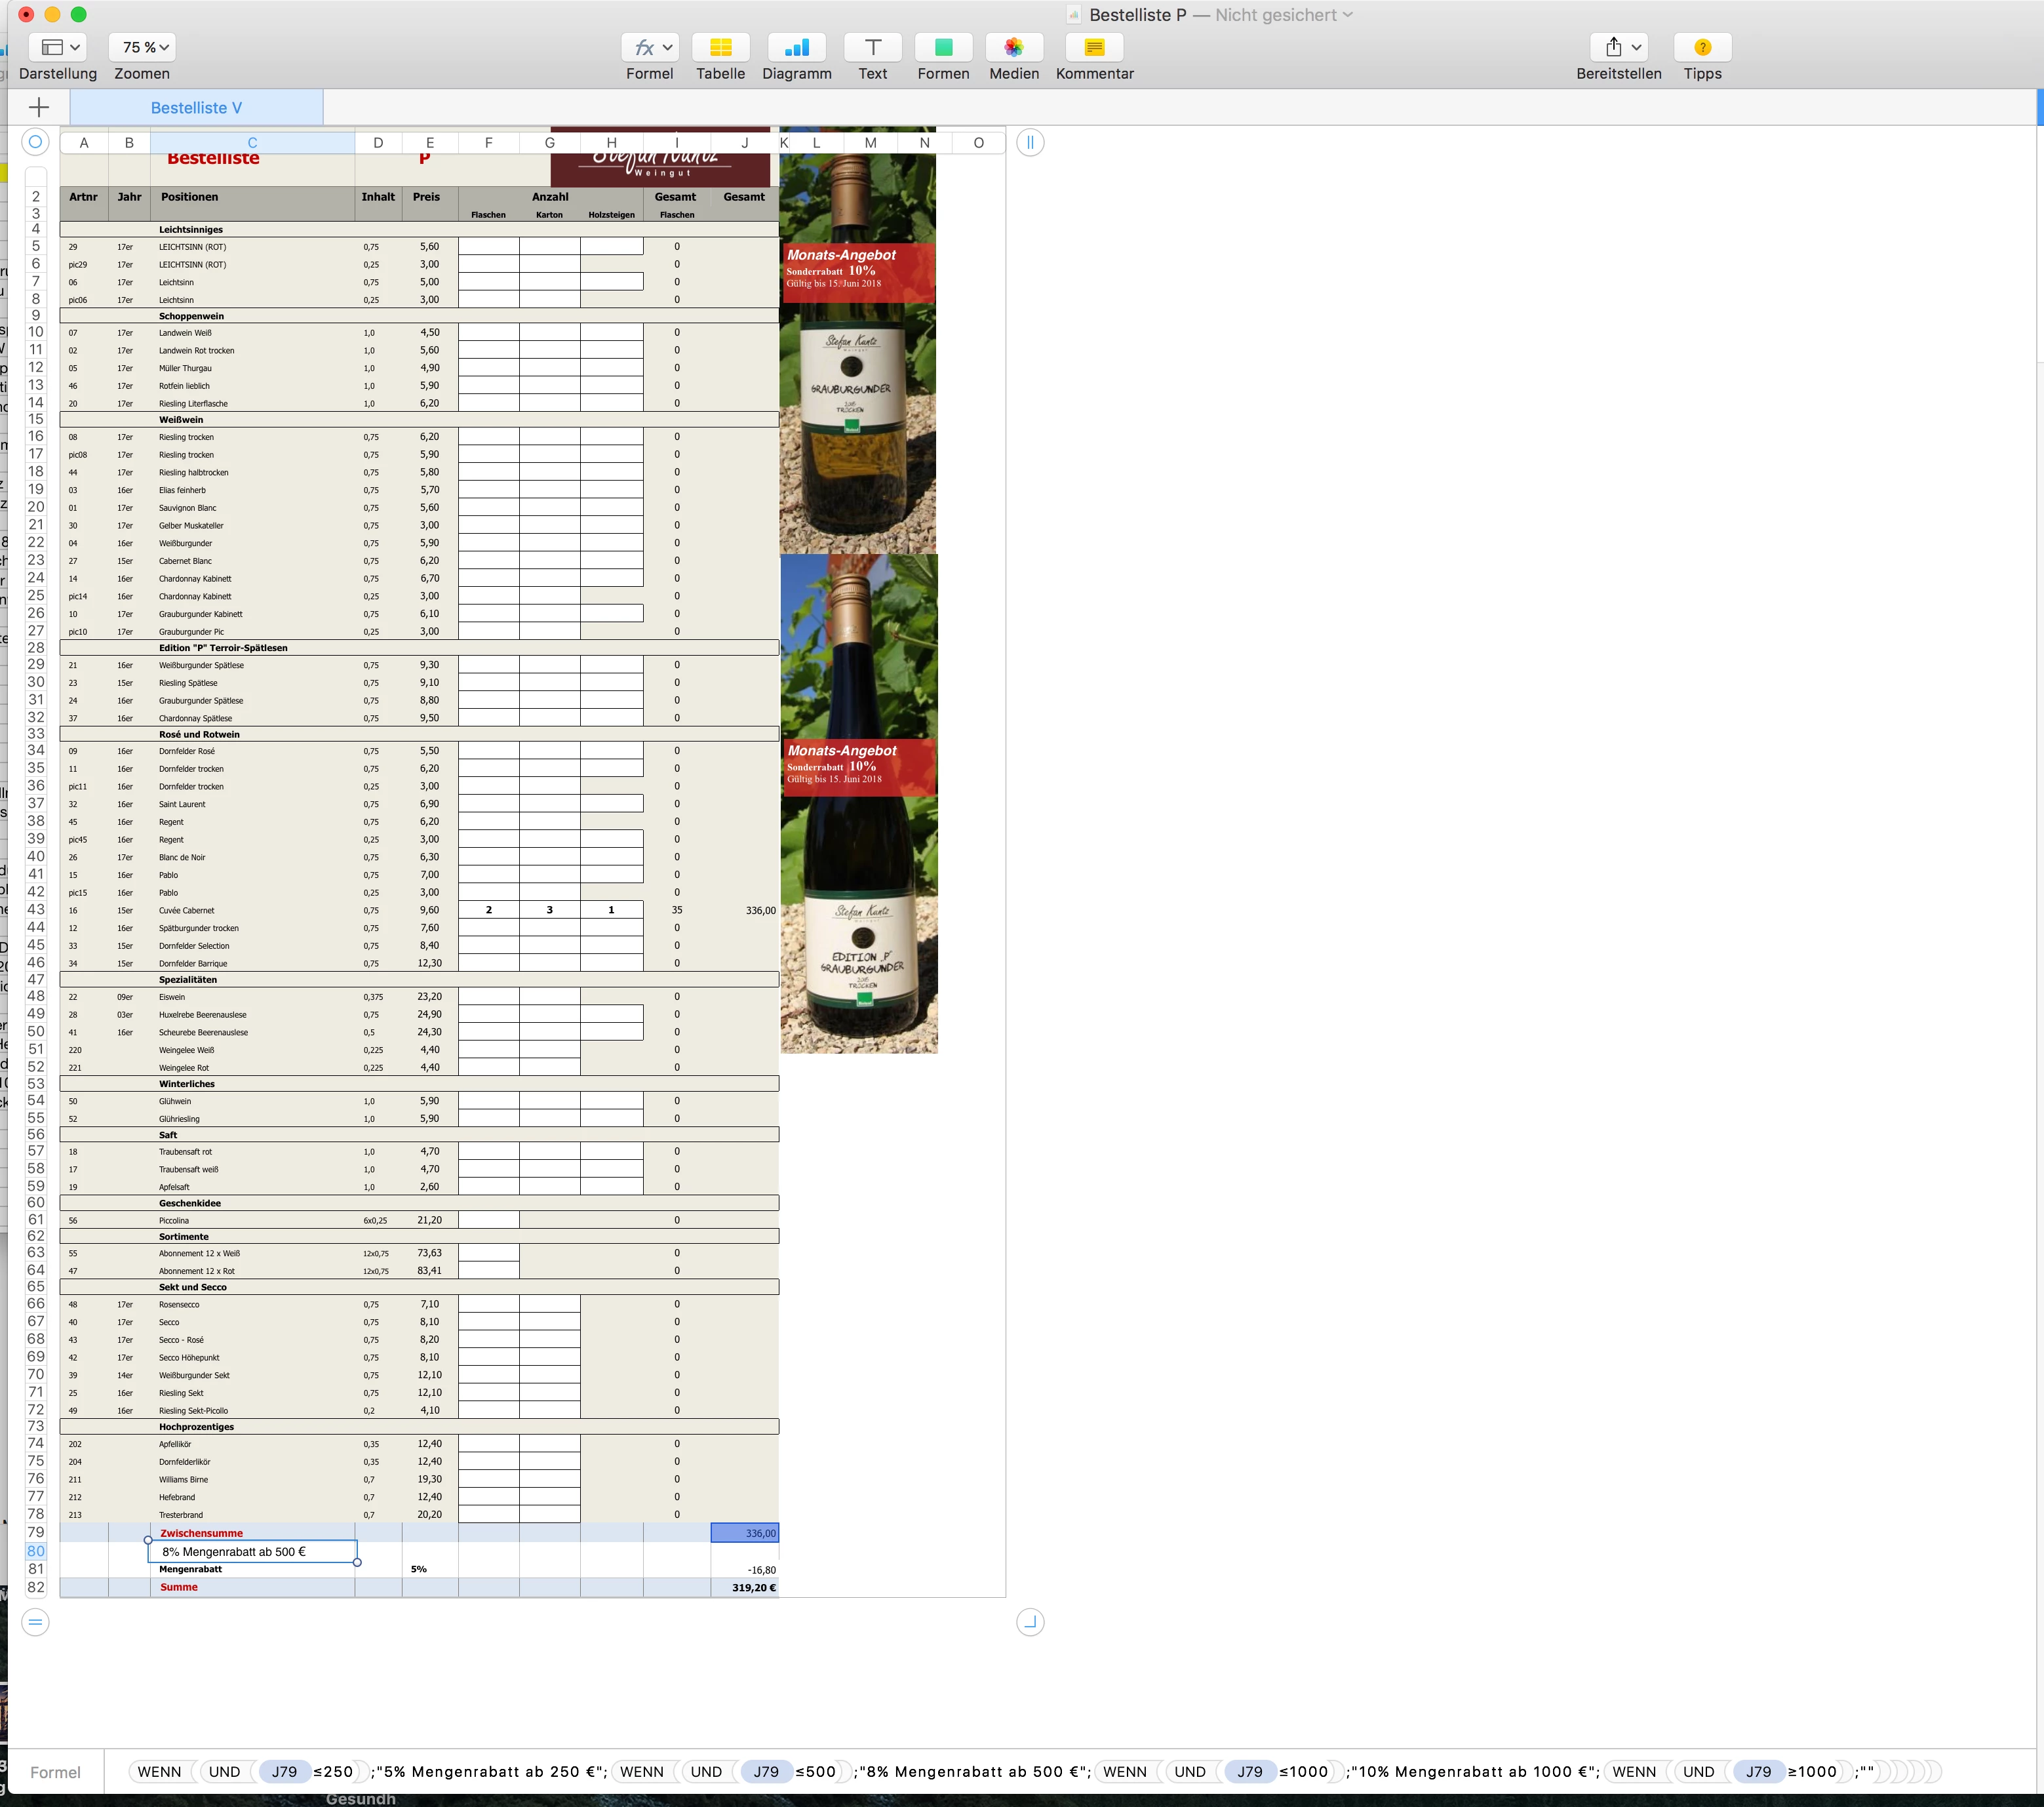Insert a Formel function

coord(649,47)
